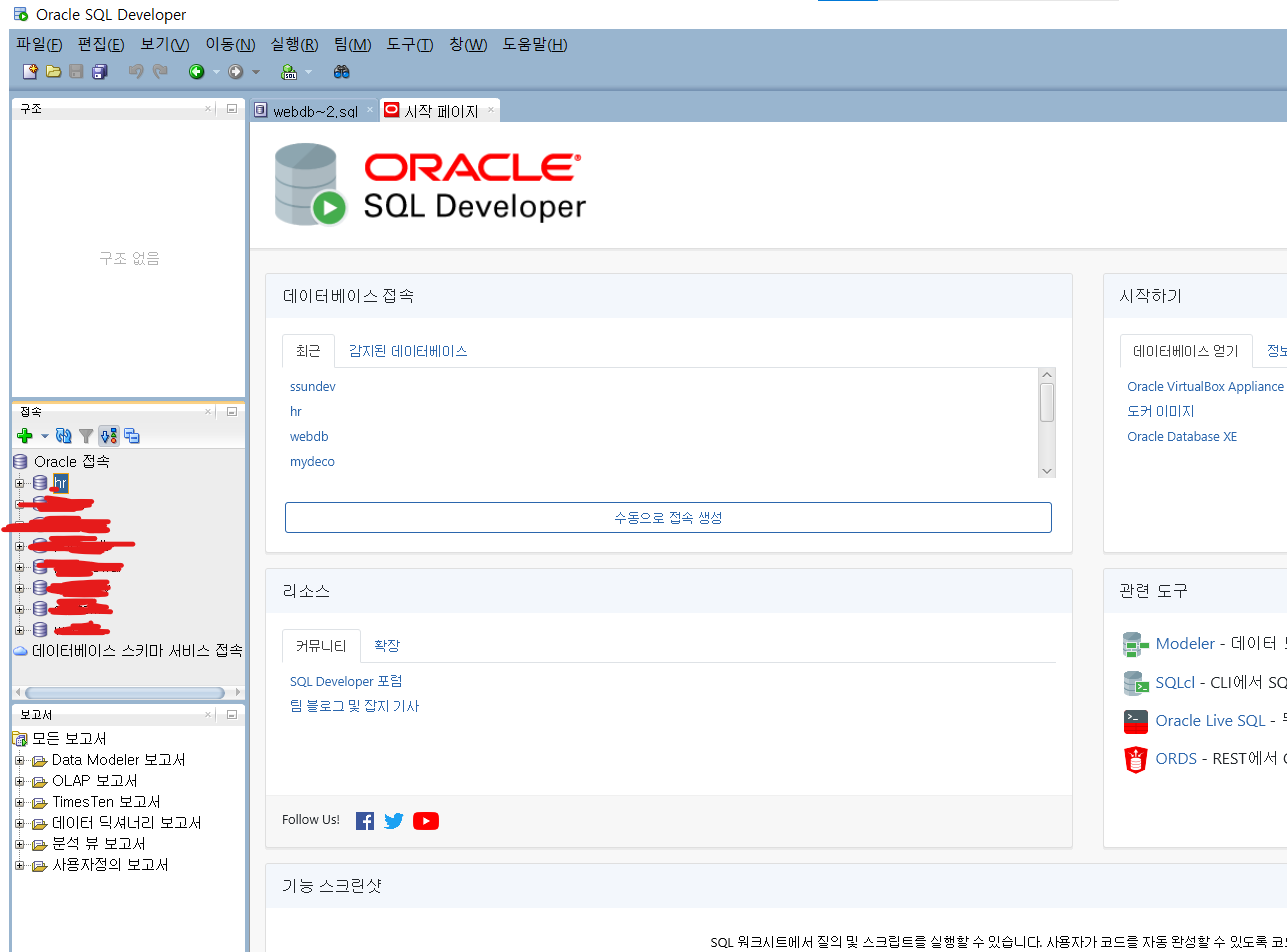Select hr connection in tree

tap(60, 483)
